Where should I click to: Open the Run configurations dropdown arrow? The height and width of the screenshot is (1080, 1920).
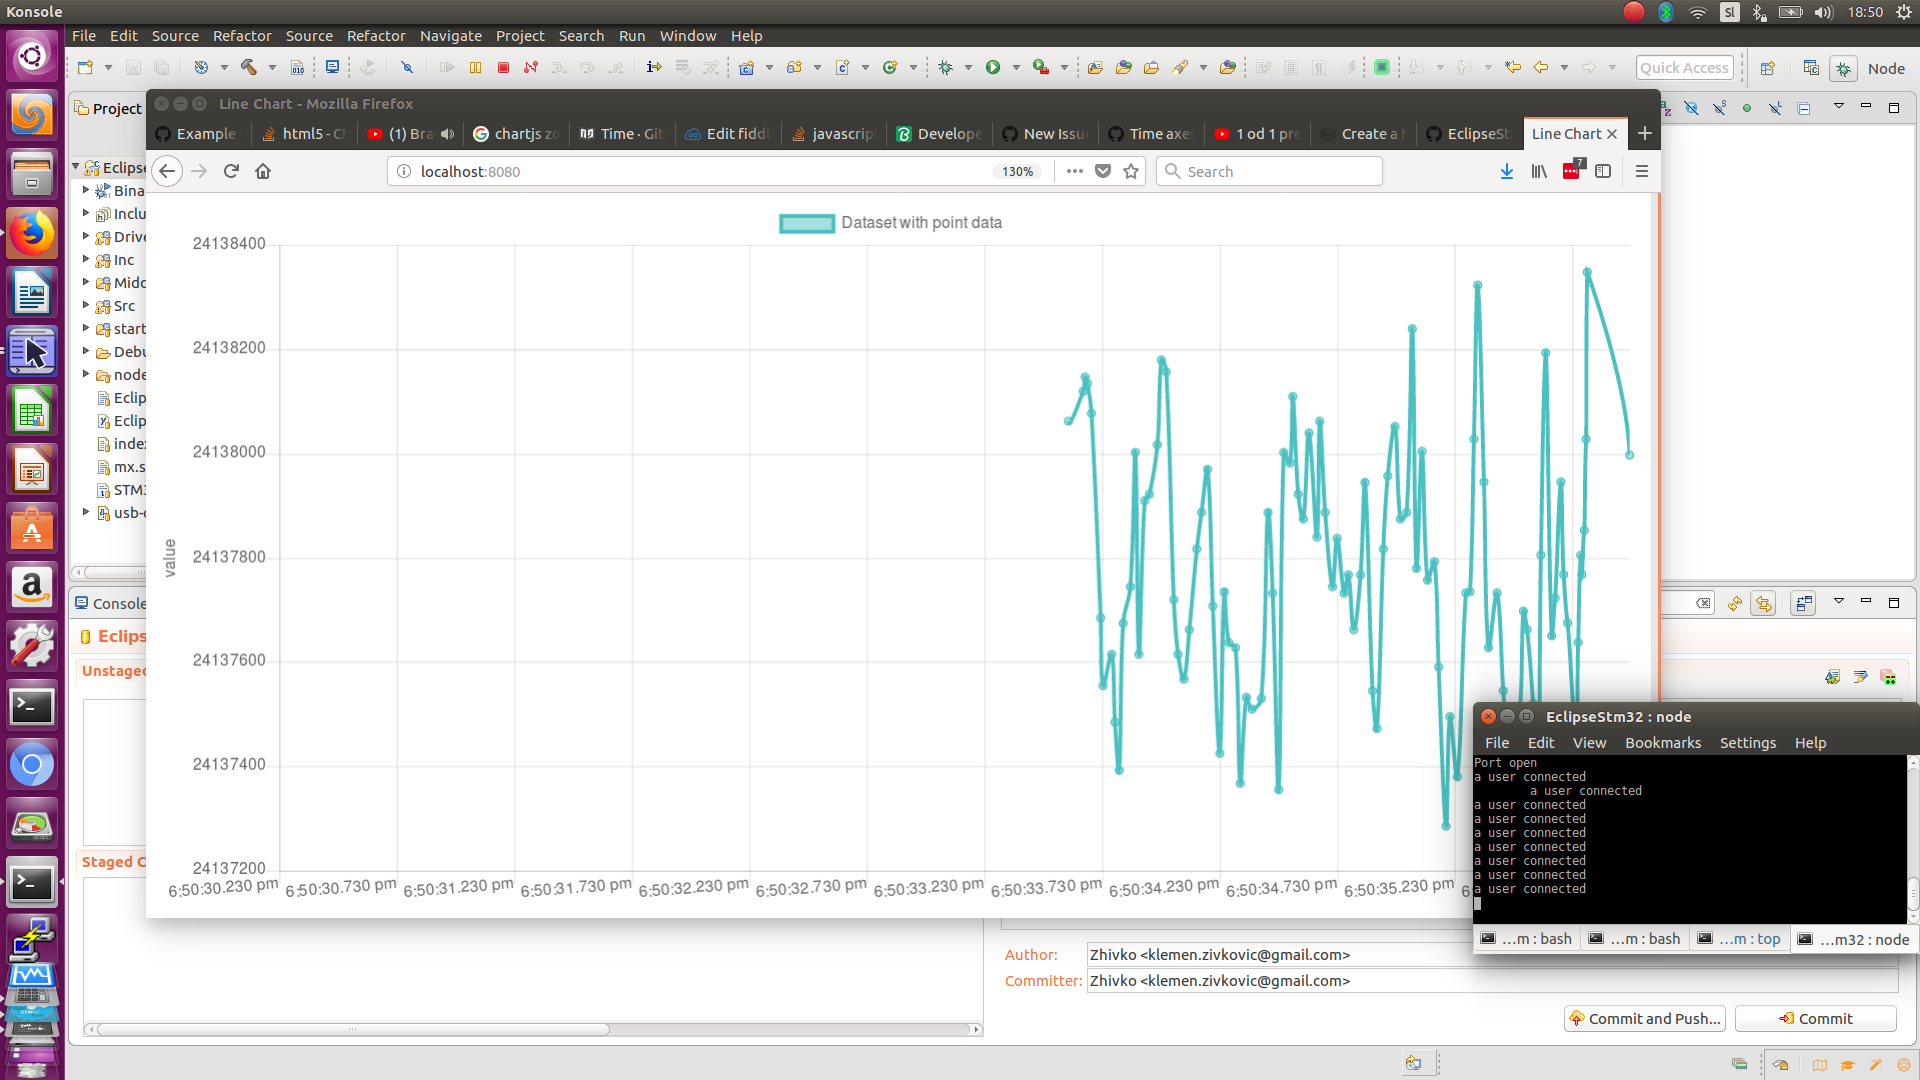1016,67
